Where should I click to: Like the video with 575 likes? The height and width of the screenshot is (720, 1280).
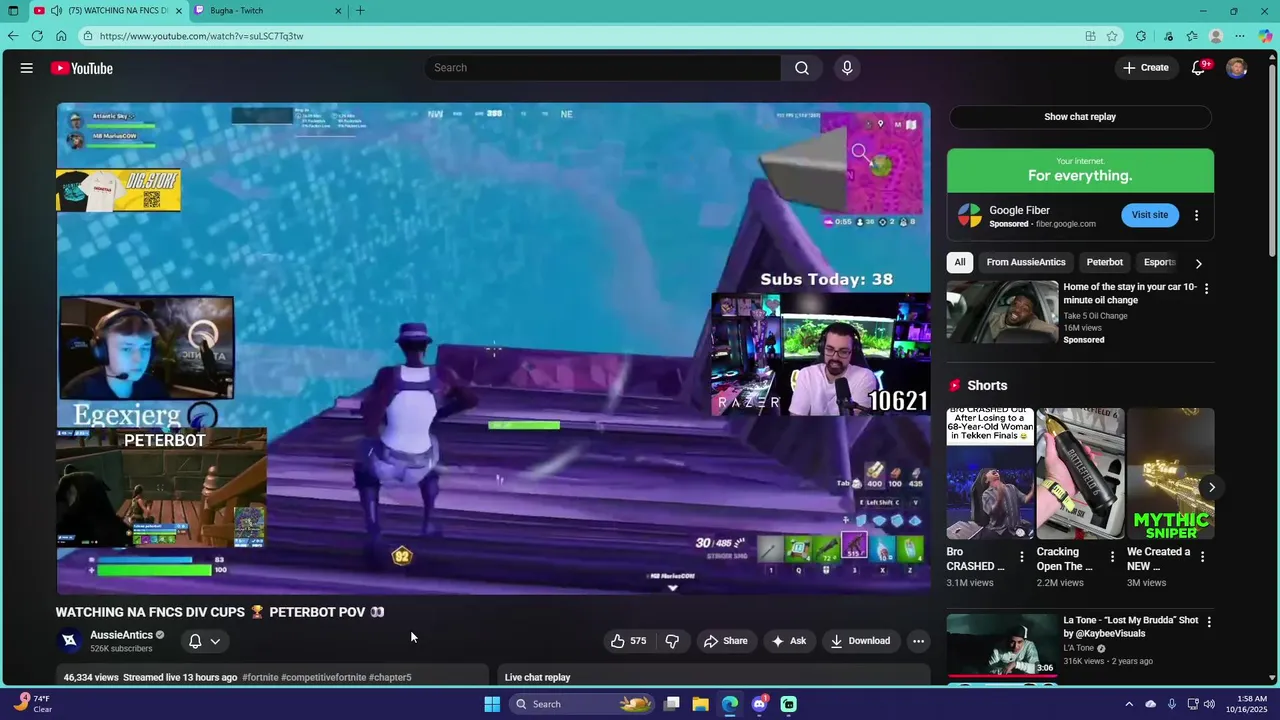point(628,641)
